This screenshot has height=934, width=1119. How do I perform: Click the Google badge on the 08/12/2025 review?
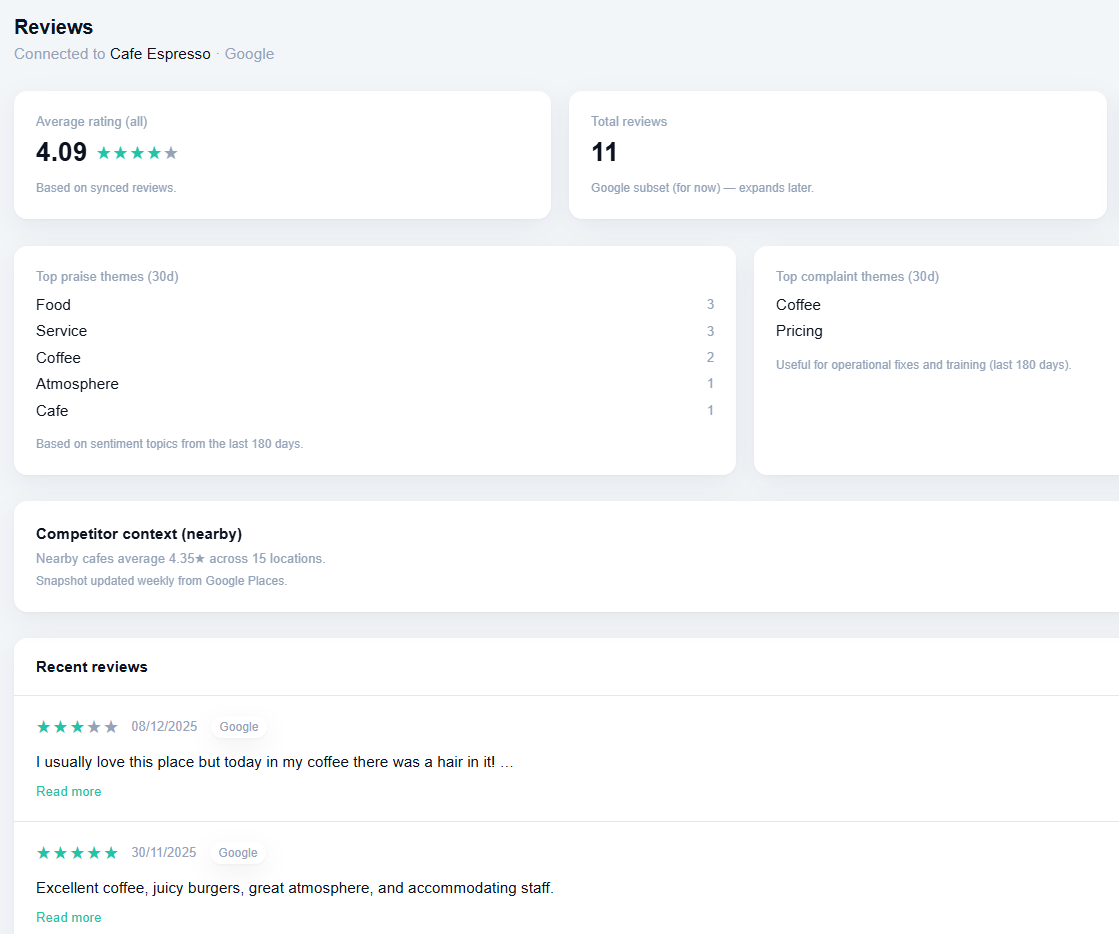pyautogui.click(x=239, y=727)
